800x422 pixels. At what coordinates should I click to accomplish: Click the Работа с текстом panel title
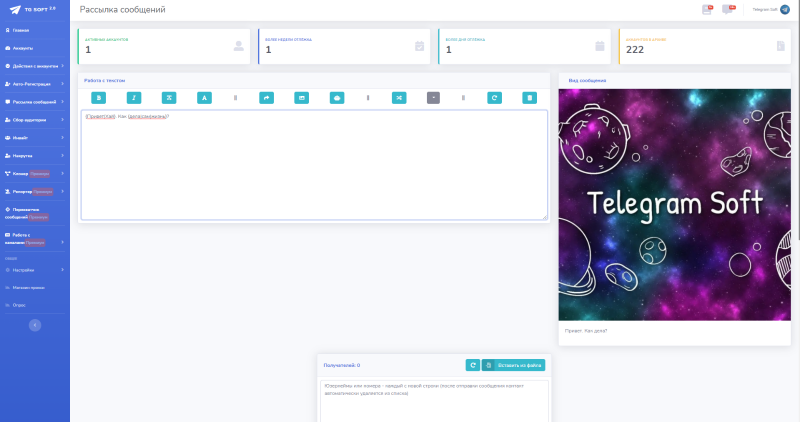tap(105, 81)
